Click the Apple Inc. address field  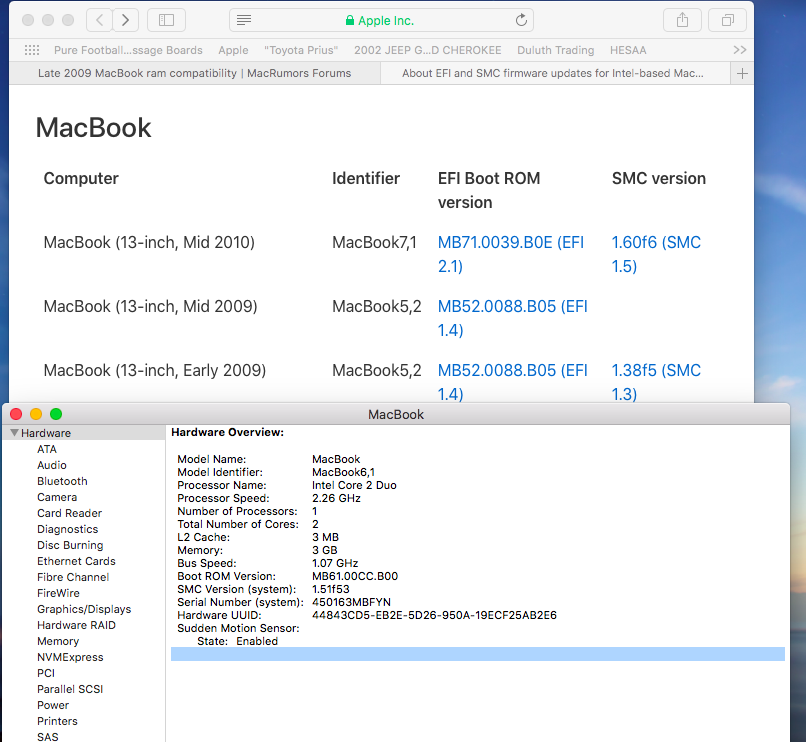click(x=381, y=20)
